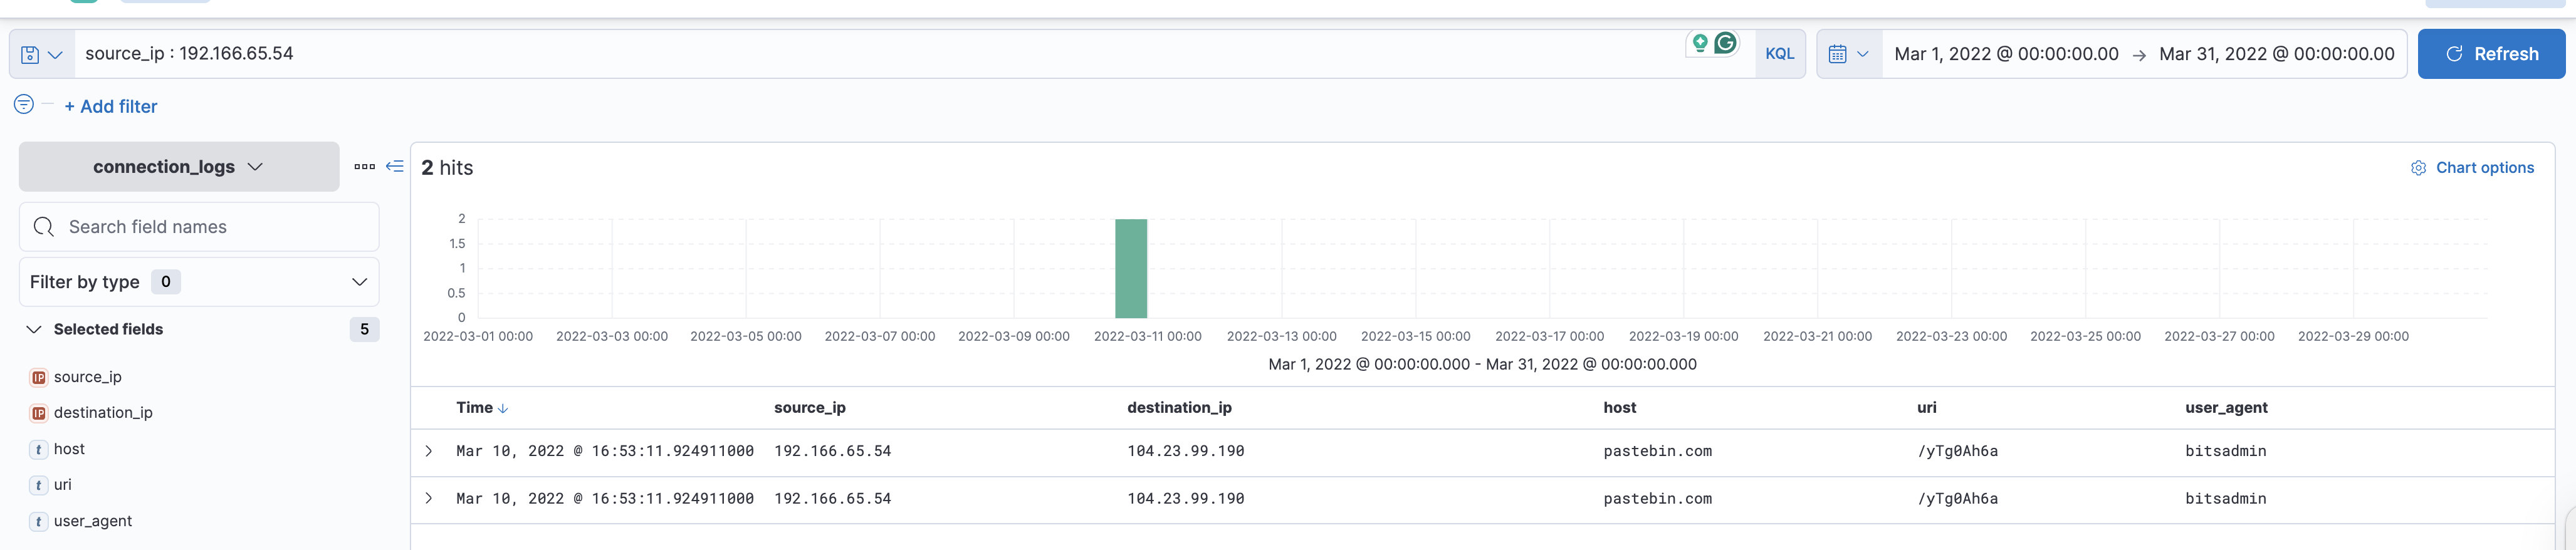Click 104.23.99.190 in first row
Image resolution: width=2576 pixels, height=550 pixels.
pyautogui.click(x=1185, y=451)
